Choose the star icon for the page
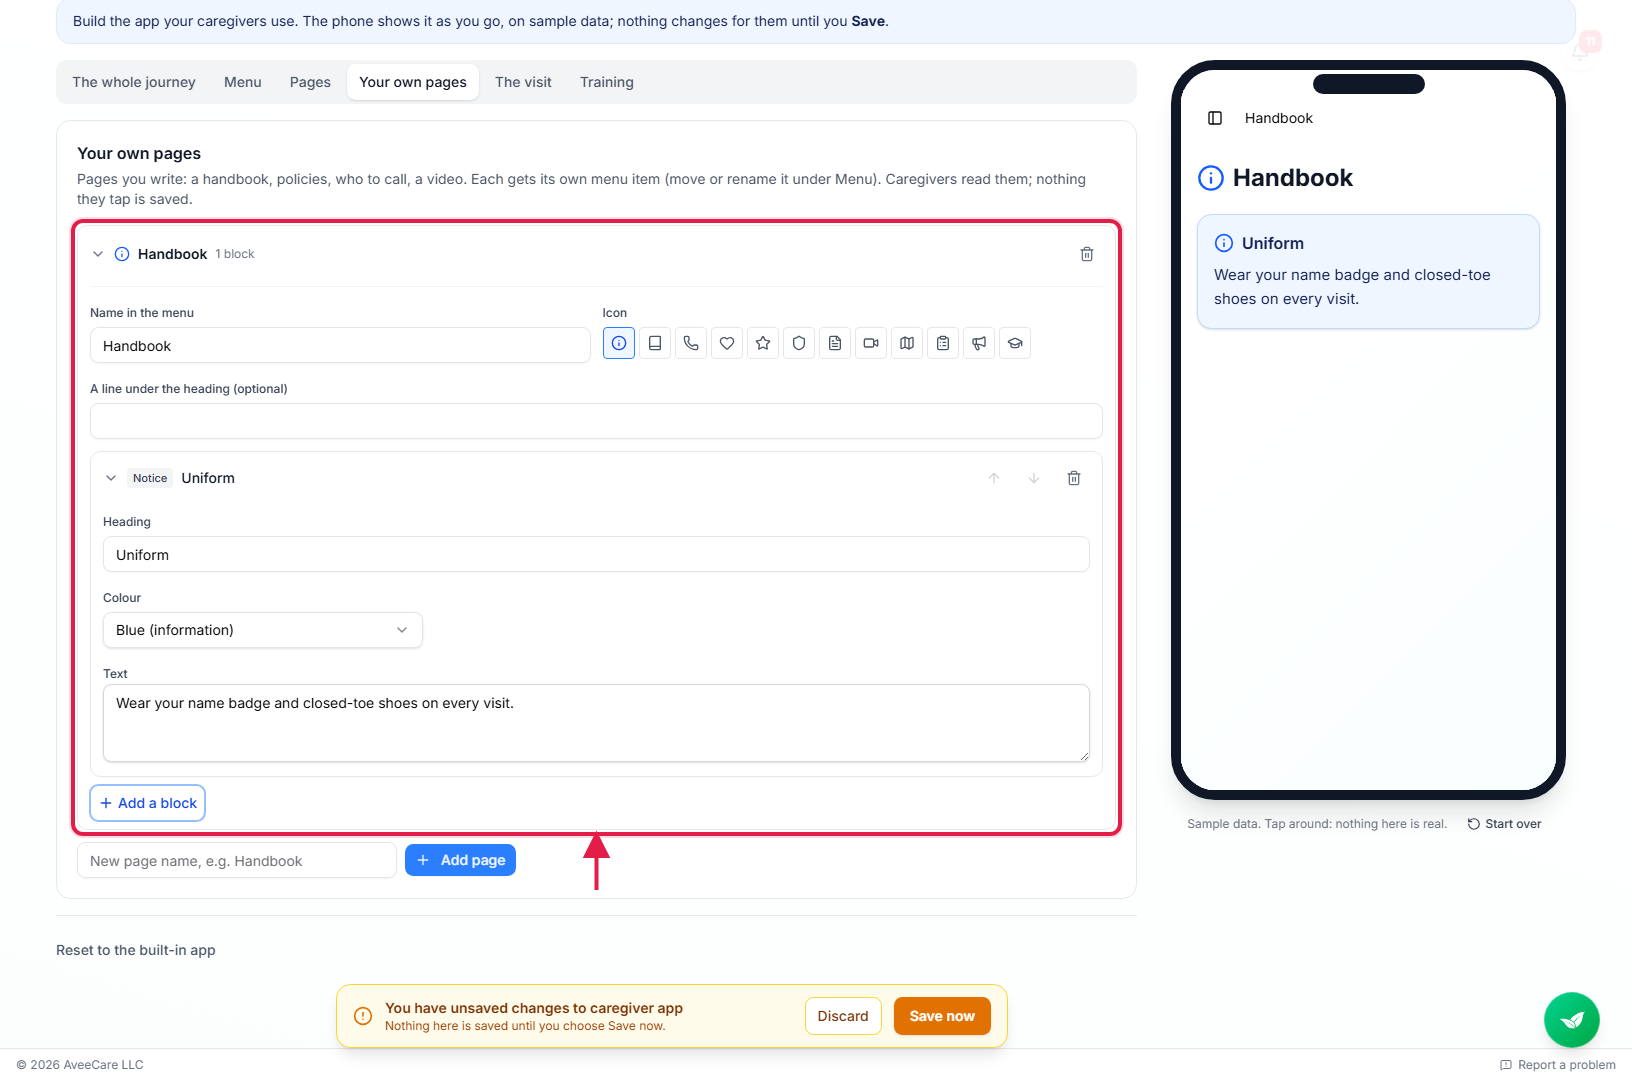 pyautogui.click(x=763, y=343)
